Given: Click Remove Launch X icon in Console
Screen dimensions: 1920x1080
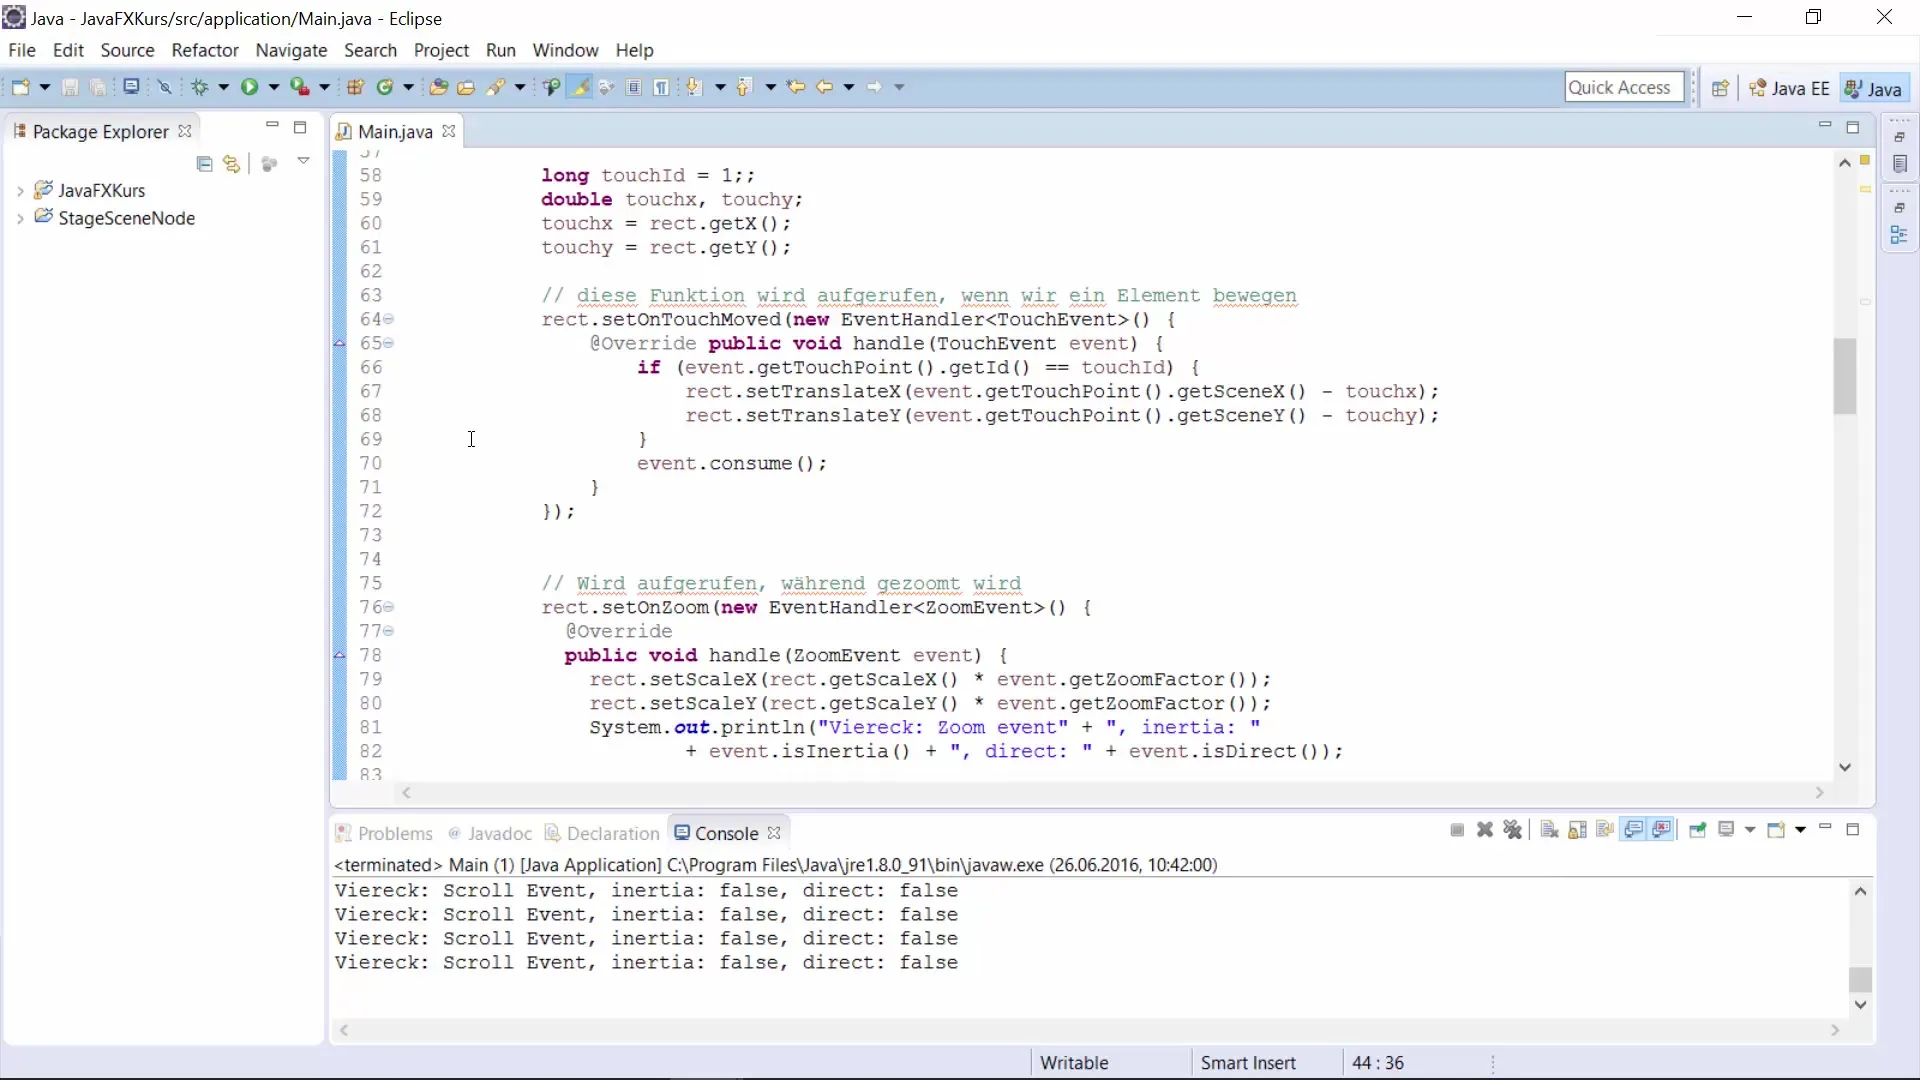Looking at the screenshot, I should click(x=1485, y=830).
